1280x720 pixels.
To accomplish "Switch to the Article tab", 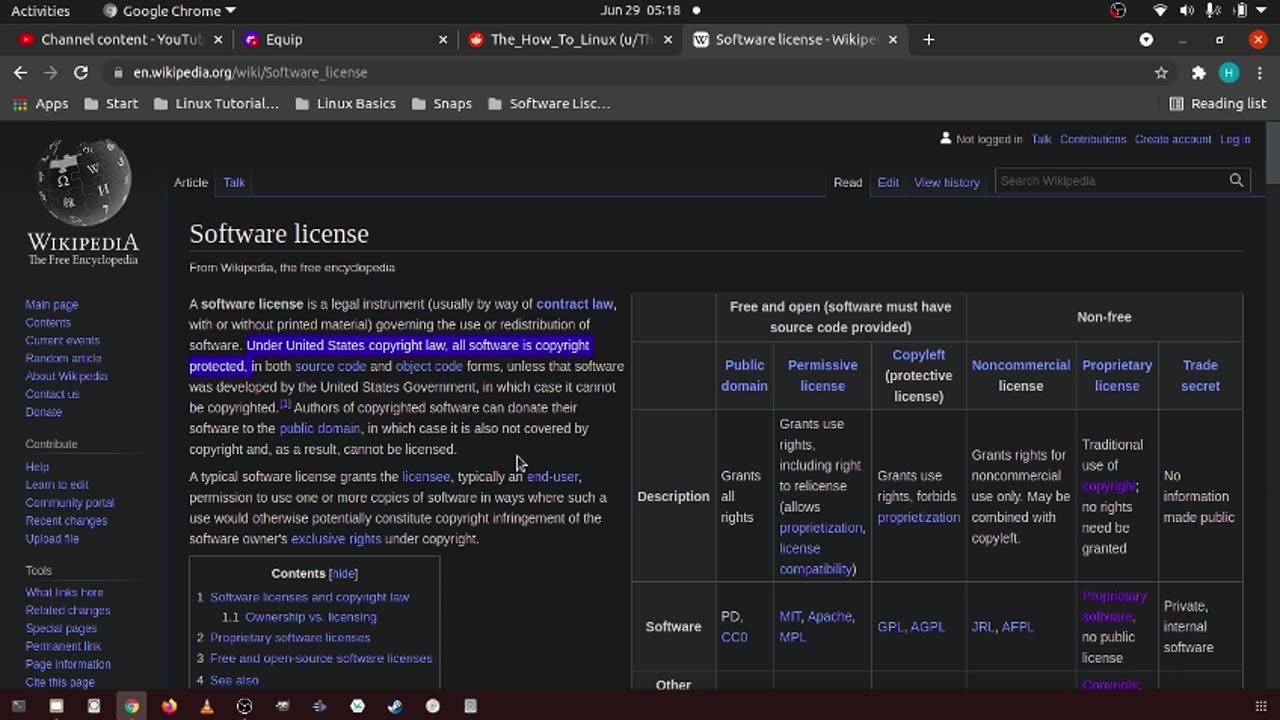I will (x=191, y=182).
